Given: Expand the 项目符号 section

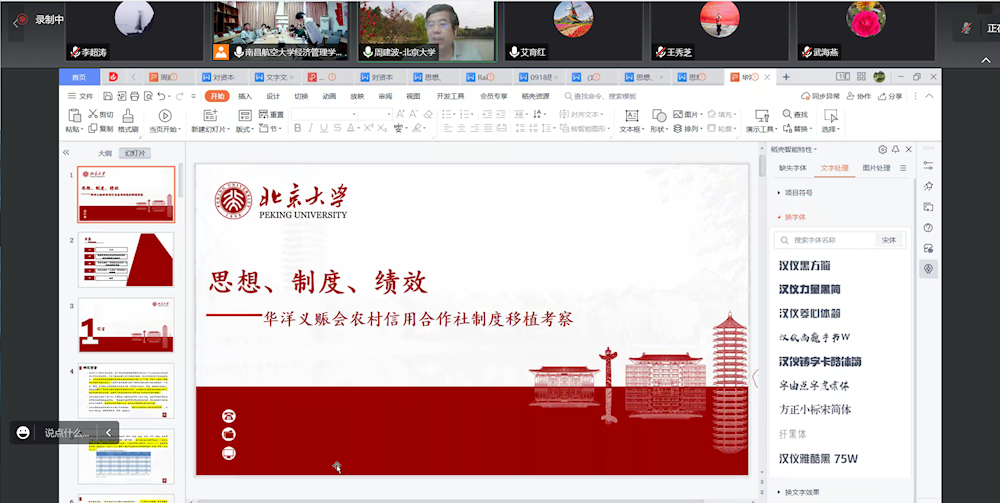Looking at the screenshot, I should (x=795, y=192).
